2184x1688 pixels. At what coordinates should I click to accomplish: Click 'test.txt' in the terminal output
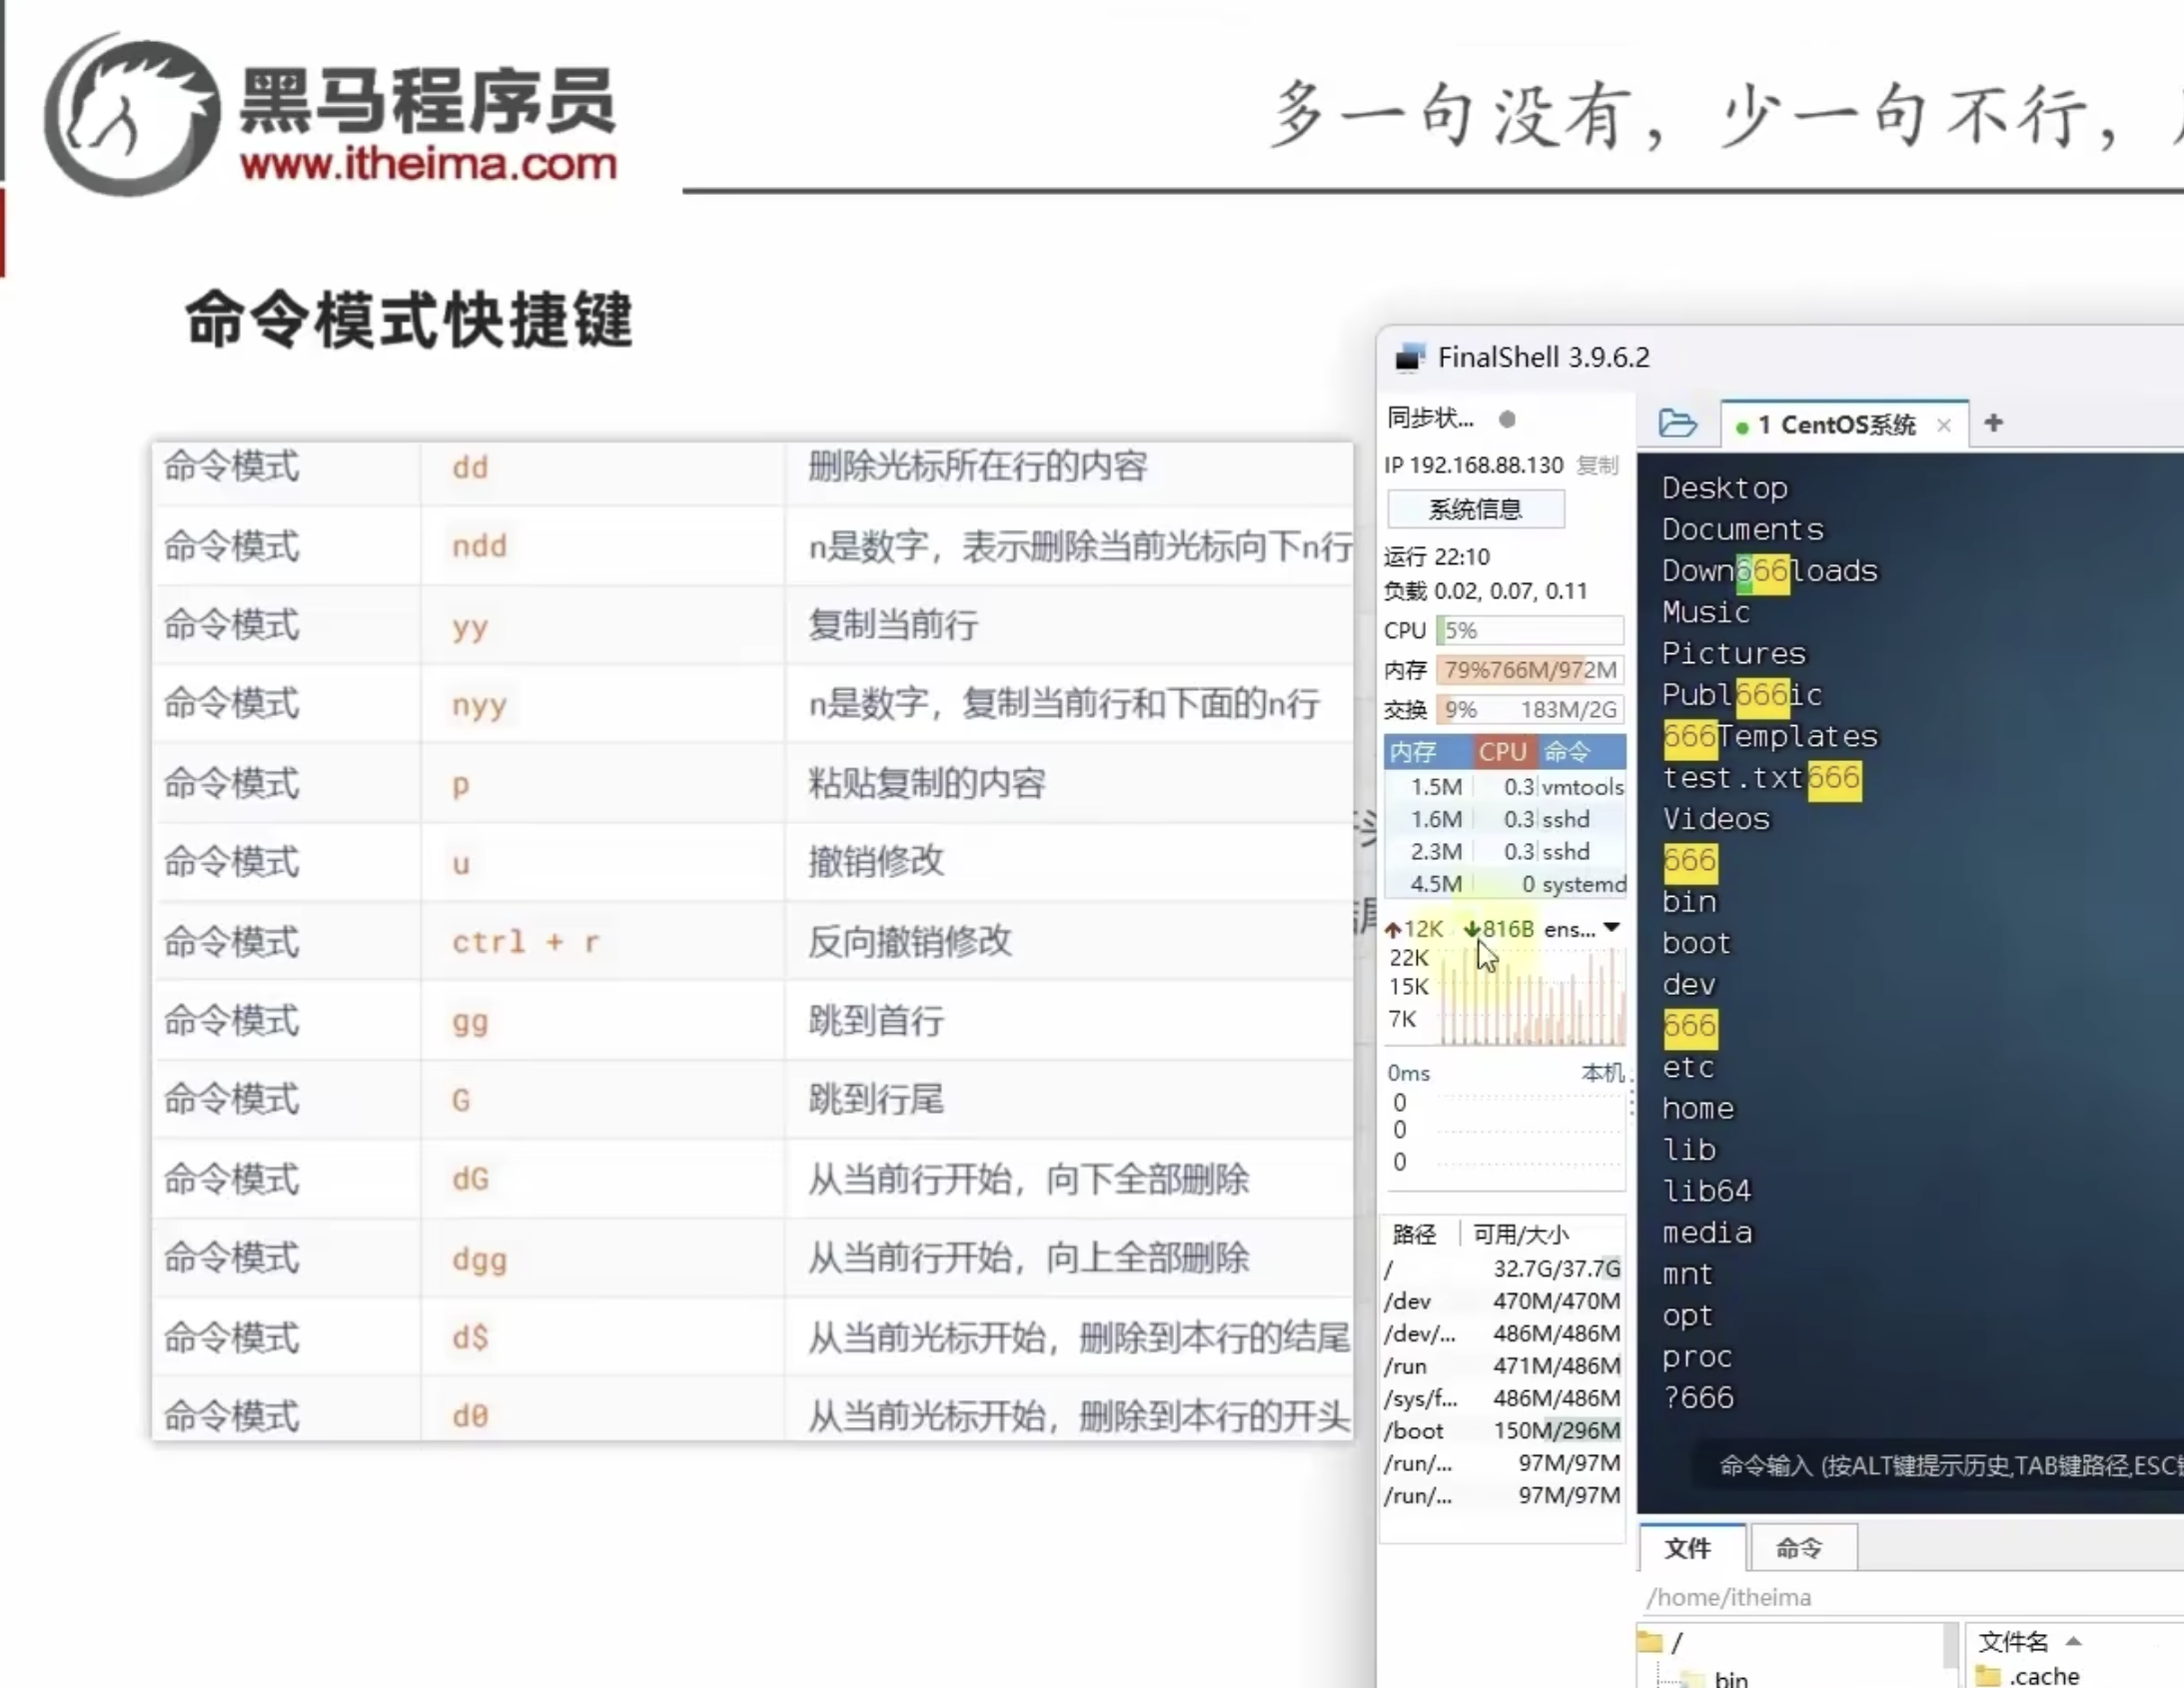(x=1732, y=778)
